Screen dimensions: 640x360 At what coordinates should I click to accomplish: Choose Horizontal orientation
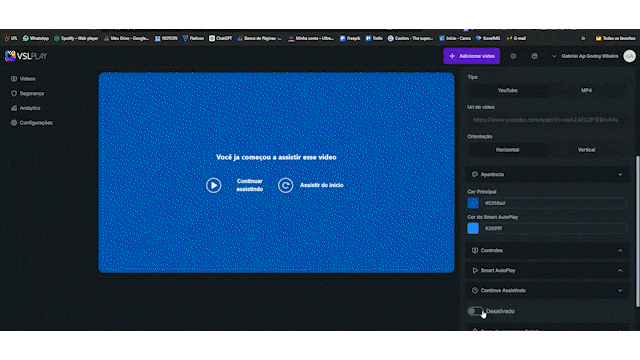click(507, 150)
